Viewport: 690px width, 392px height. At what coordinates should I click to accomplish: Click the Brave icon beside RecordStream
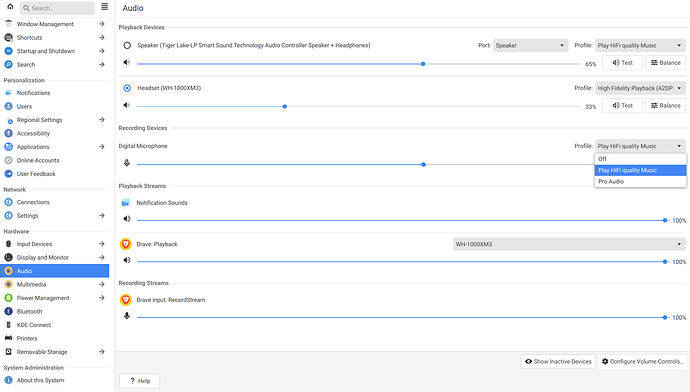[126, 300]
